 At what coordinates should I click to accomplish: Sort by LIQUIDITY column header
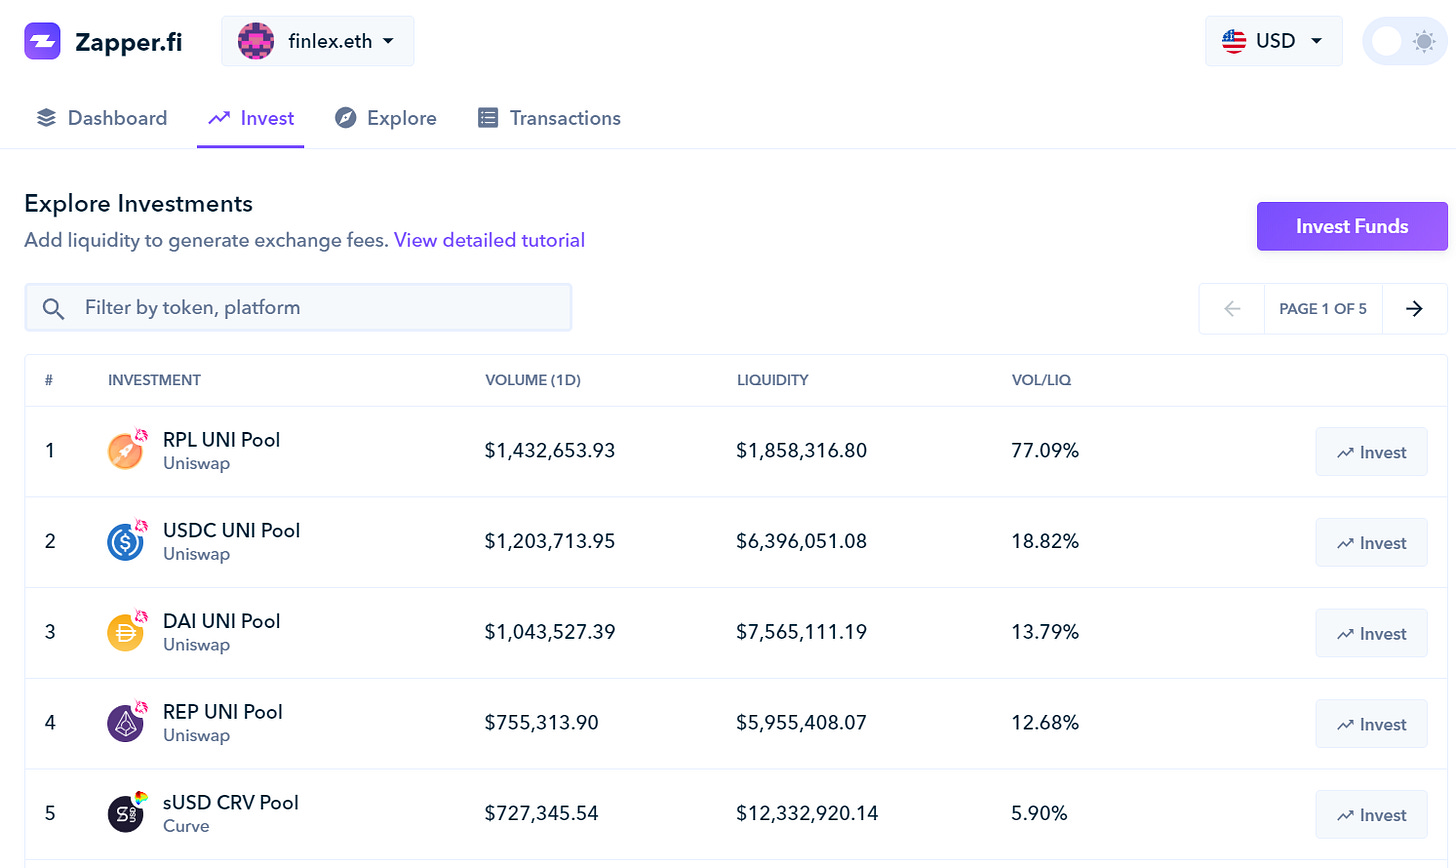773,380
